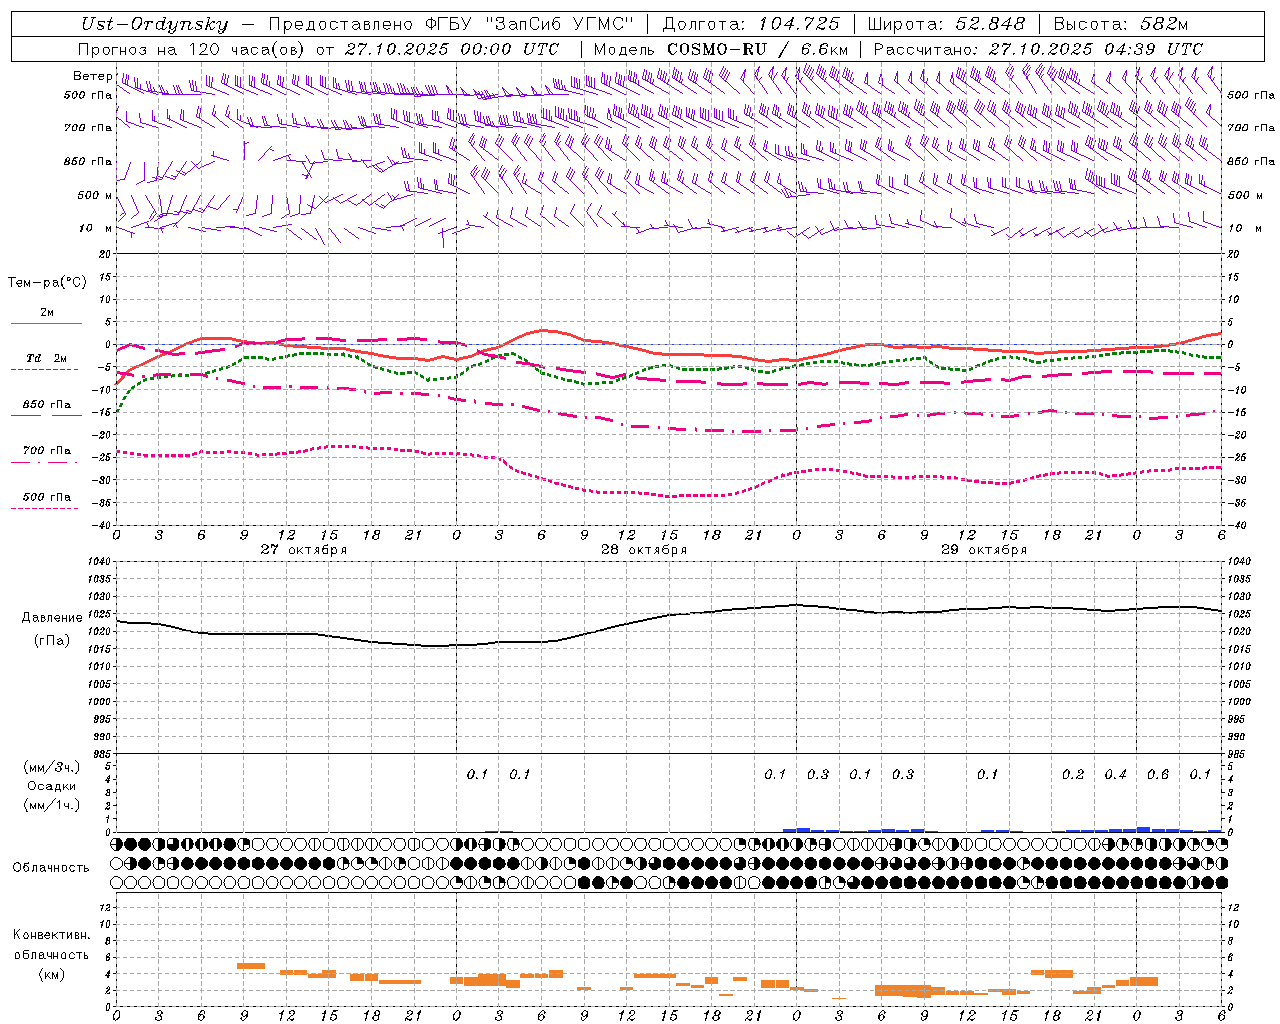Click the '(мм/1ч.)' precipitation unit label
1280x1024 pixels.
52,805
